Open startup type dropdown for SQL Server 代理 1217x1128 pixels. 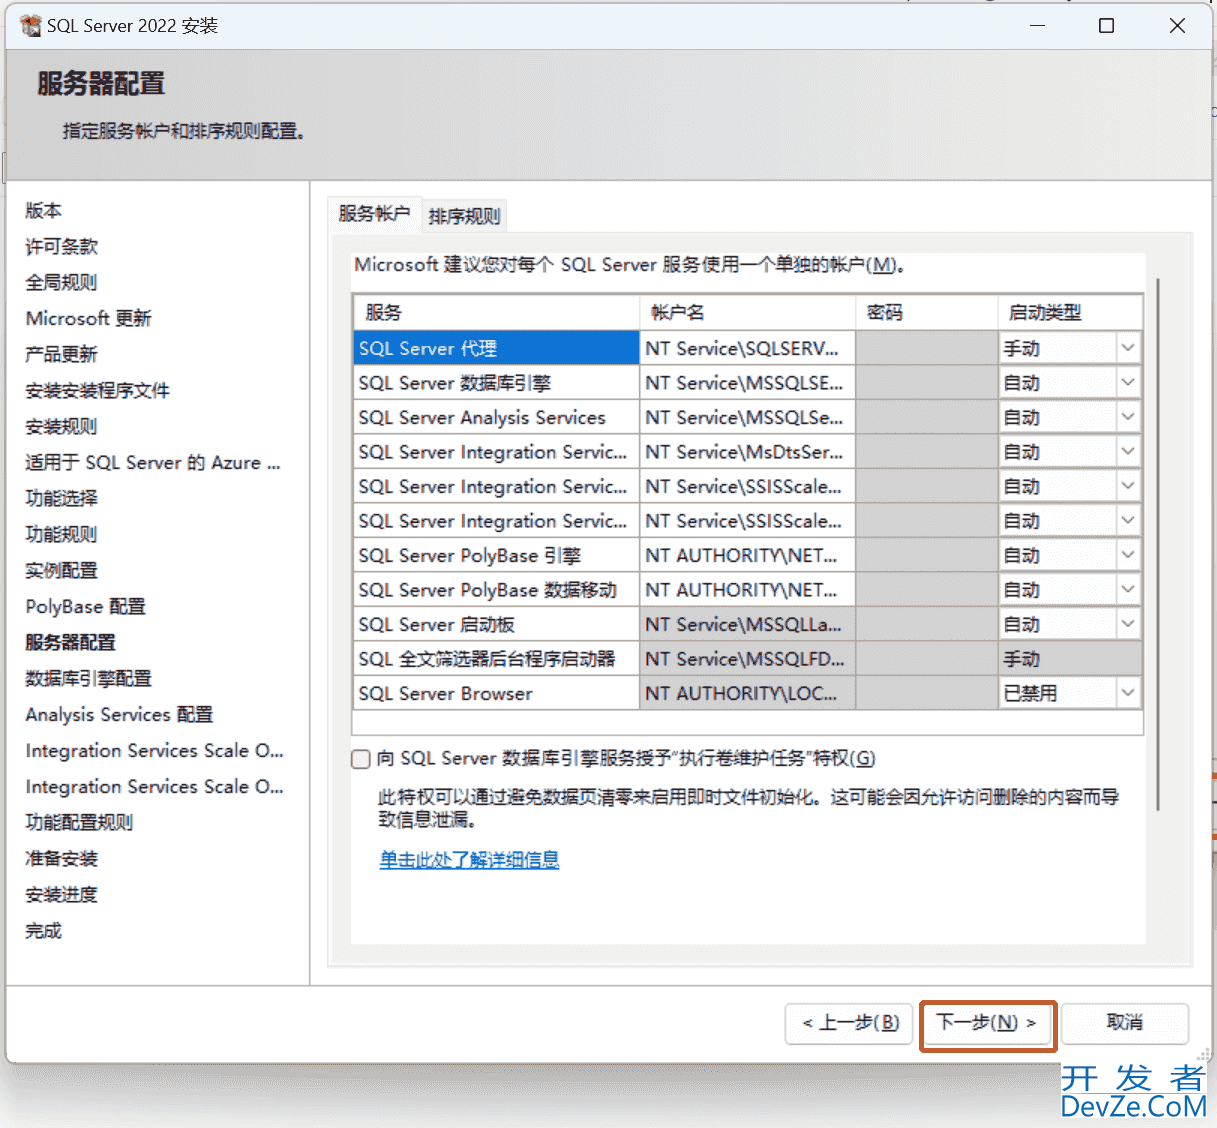(1128, 348)
